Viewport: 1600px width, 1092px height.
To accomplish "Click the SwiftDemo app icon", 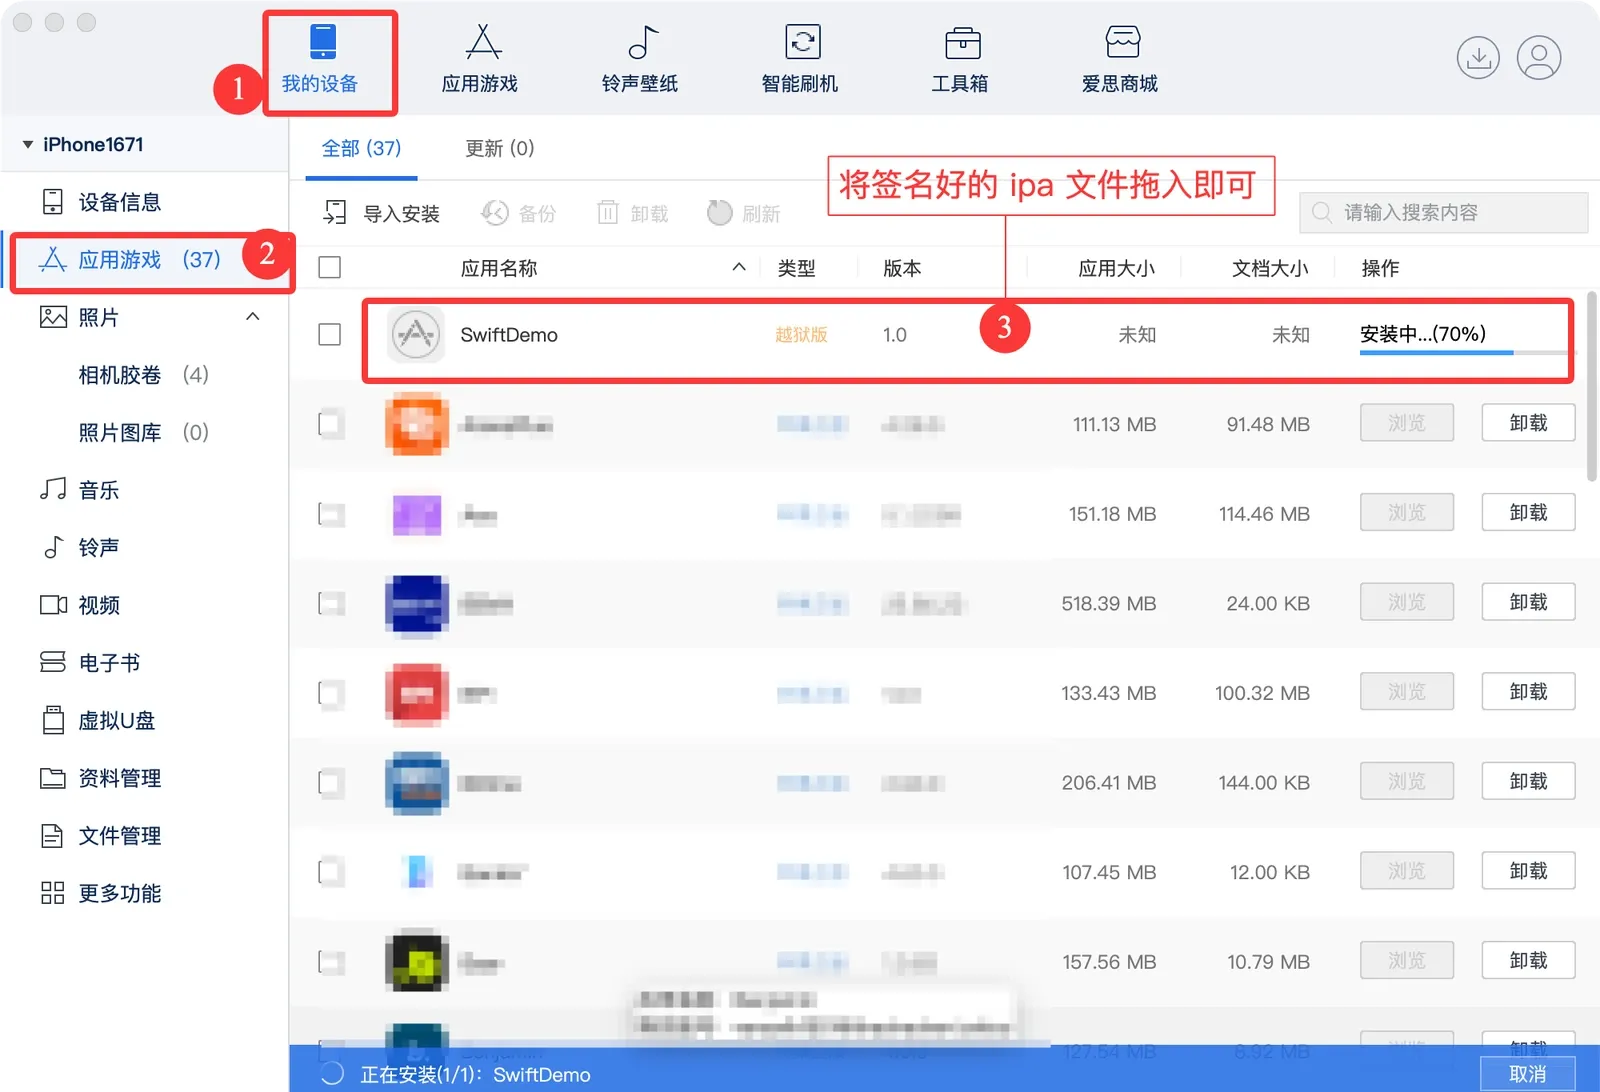I will [x=416, y=335].
